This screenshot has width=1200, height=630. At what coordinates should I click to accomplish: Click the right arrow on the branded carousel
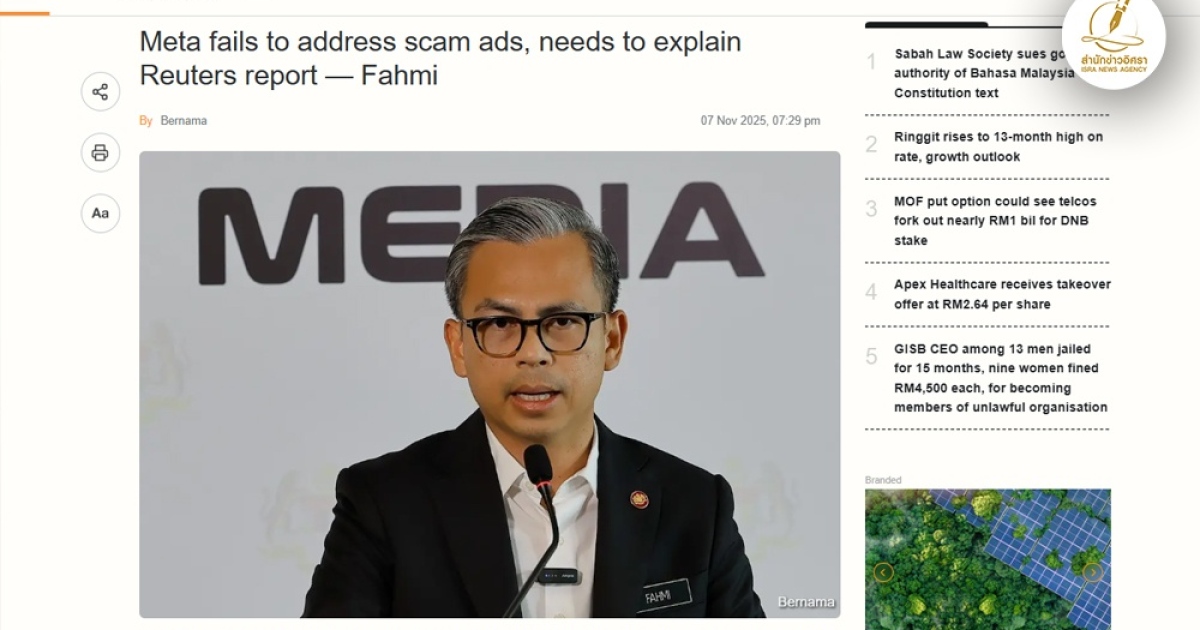[1094, 572]
